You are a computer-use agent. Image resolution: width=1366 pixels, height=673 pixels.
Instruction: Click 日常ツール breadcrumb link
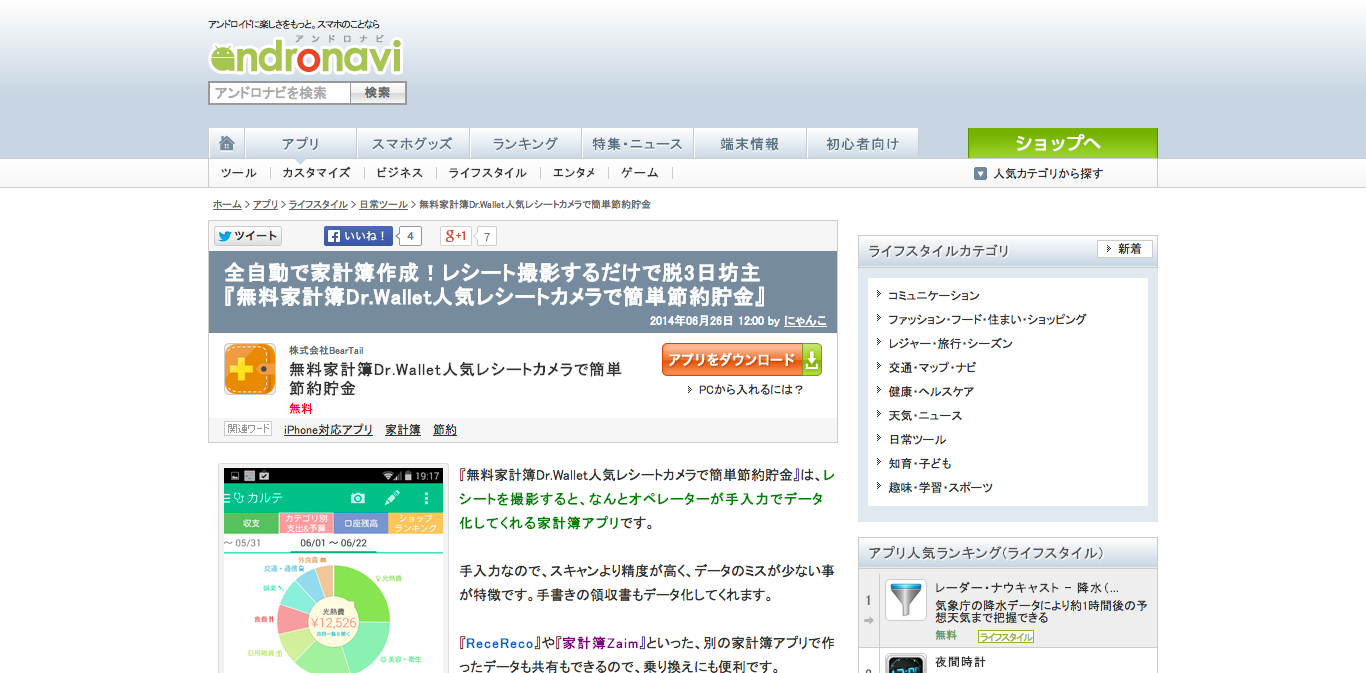pos(384,204)
